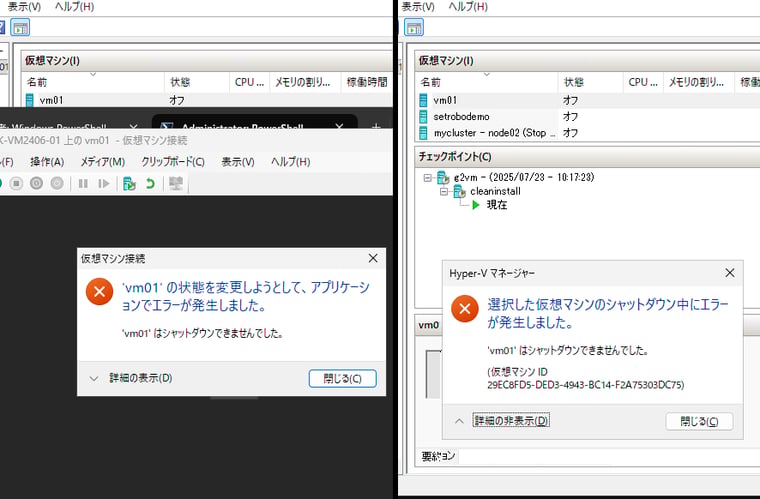Click the sort chevron above 名前 in right list
Image resolution: width=760 pixels, height=499 pixels.
[487, 75]
